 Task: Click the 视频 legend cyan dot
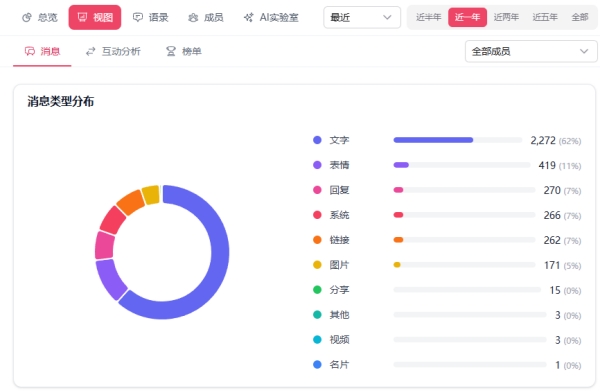click(317, 339)
